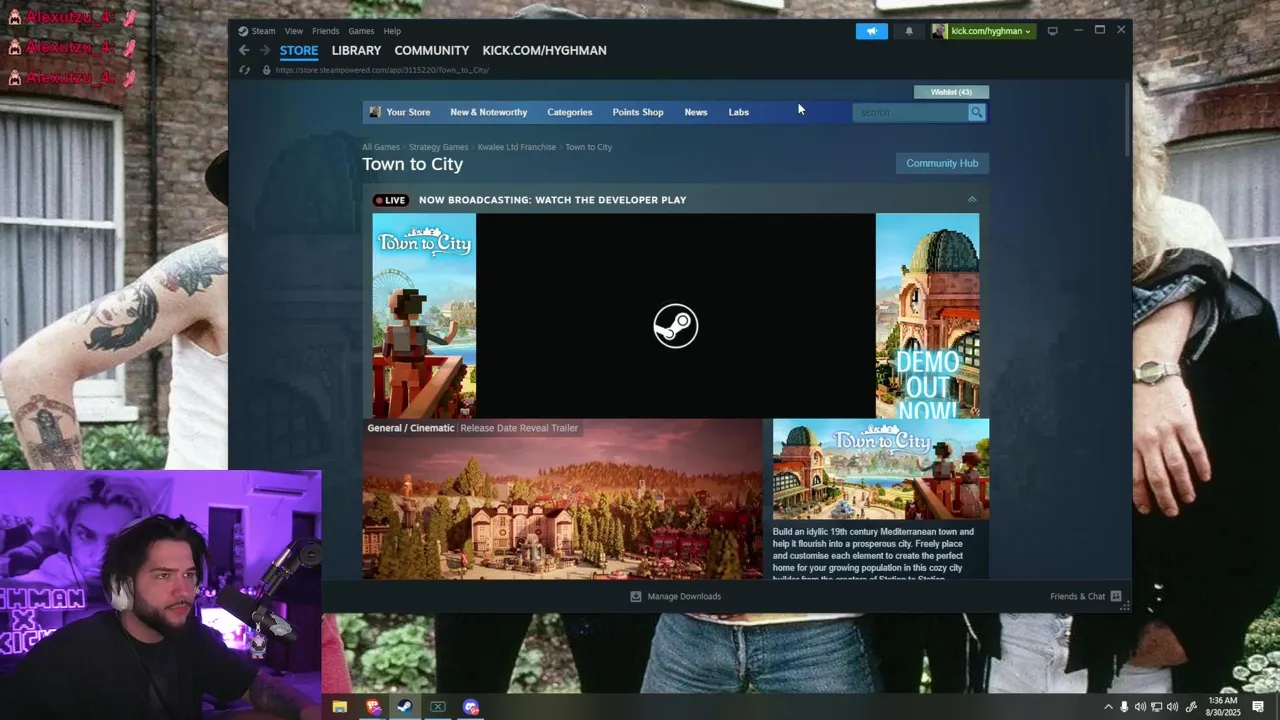Open the Steam announcements megaphone button

click(x=871, y=31)
